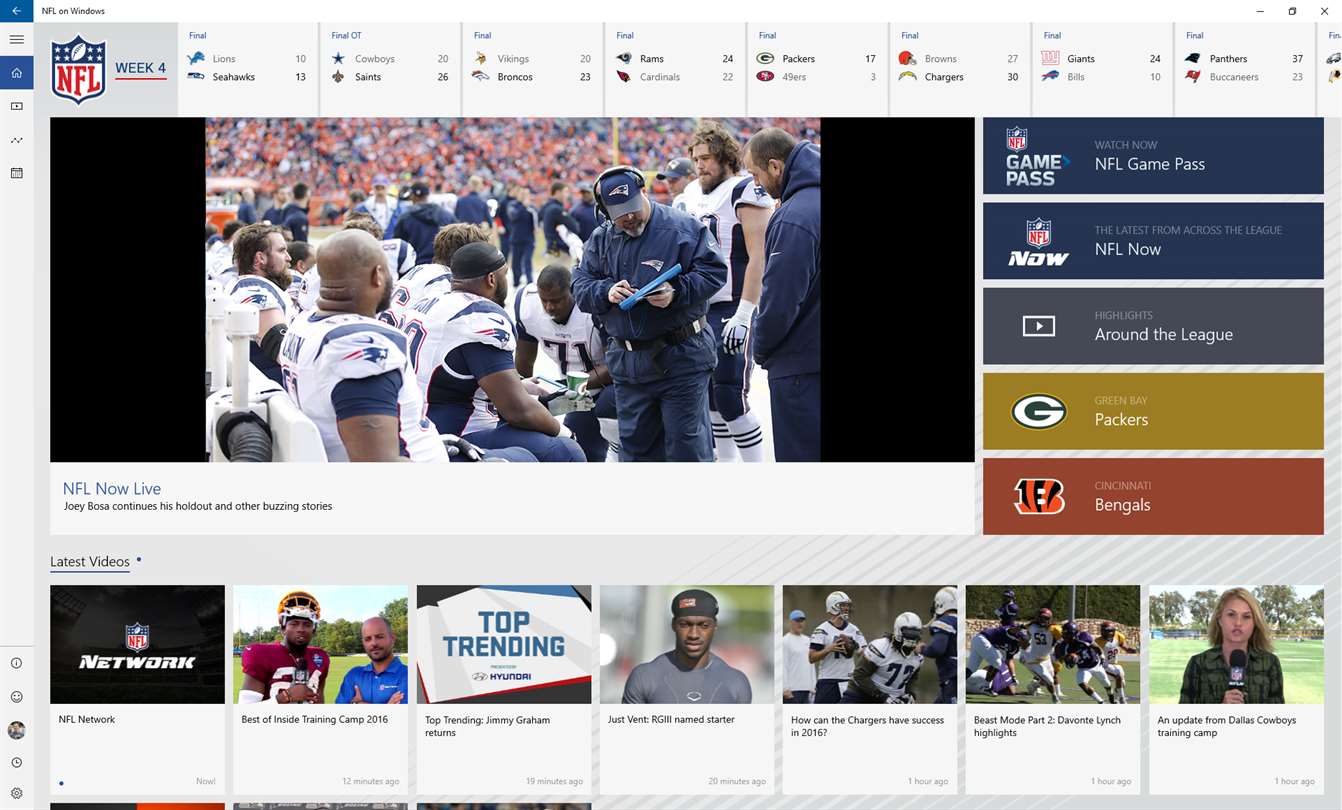Click the Panthers team logo
1342x810 pixels.
(1193, 59)
